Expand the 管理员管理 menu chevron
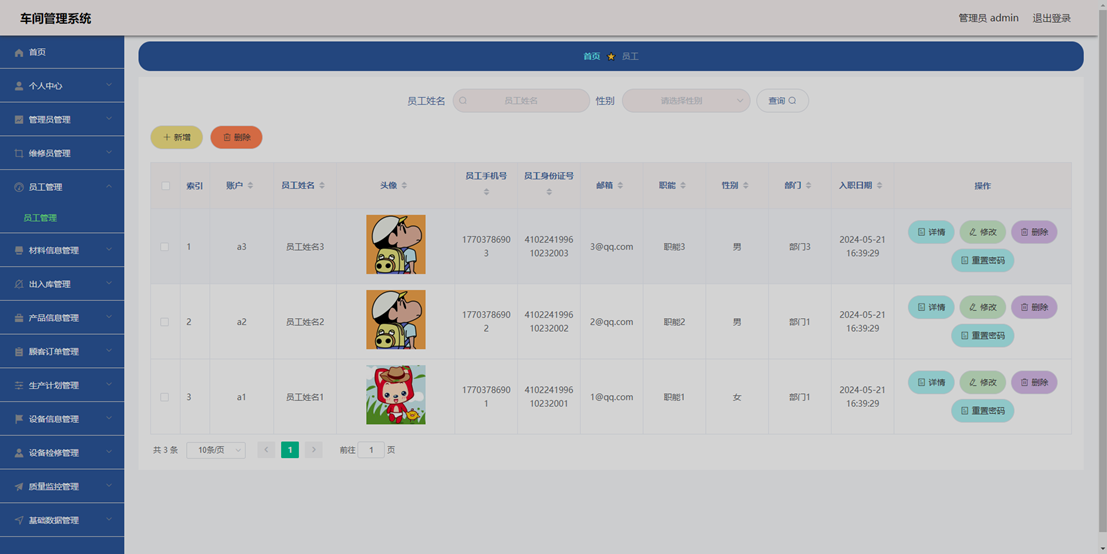Viewport: 1107px width, 554px height. coord(109,119)
